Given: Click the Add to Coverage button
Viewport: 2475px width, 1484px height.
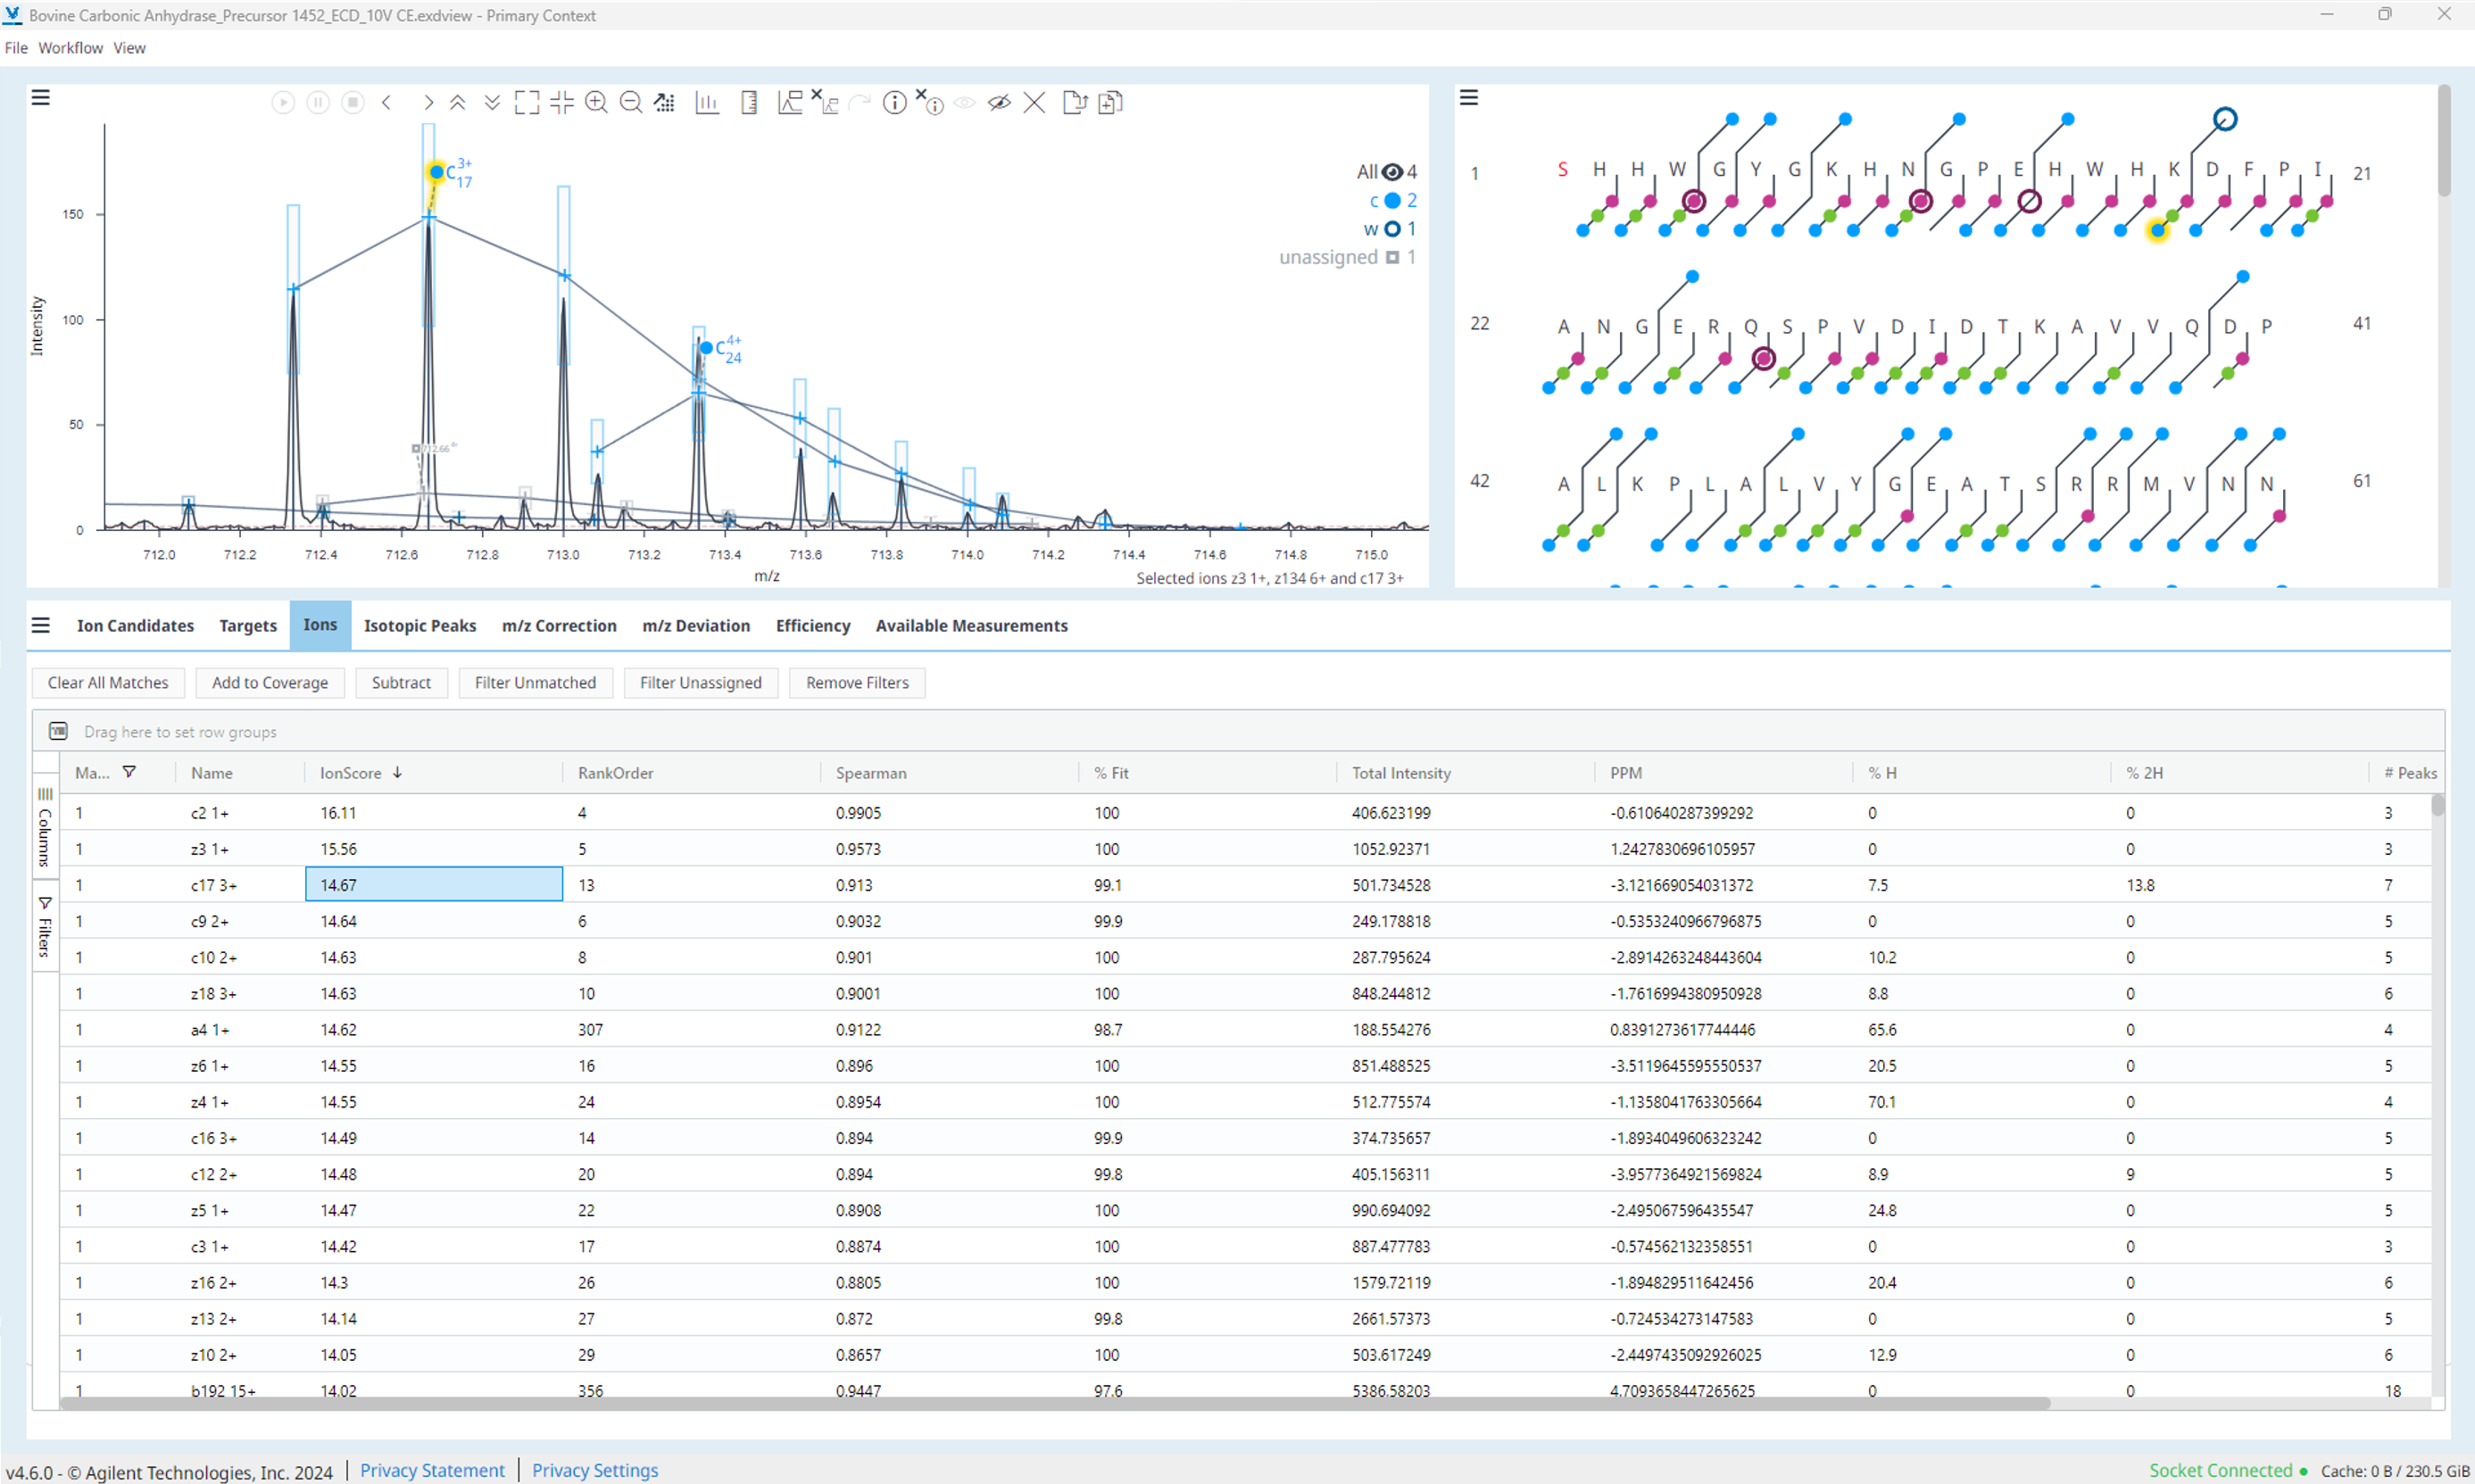Looking at the screenshot, I should (x=270, y=682).
